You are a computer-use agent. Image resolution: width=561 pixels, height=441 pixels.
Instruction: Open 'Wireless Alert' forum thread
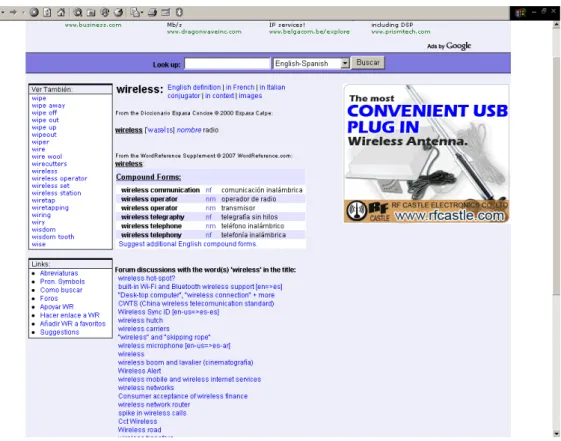139,371
